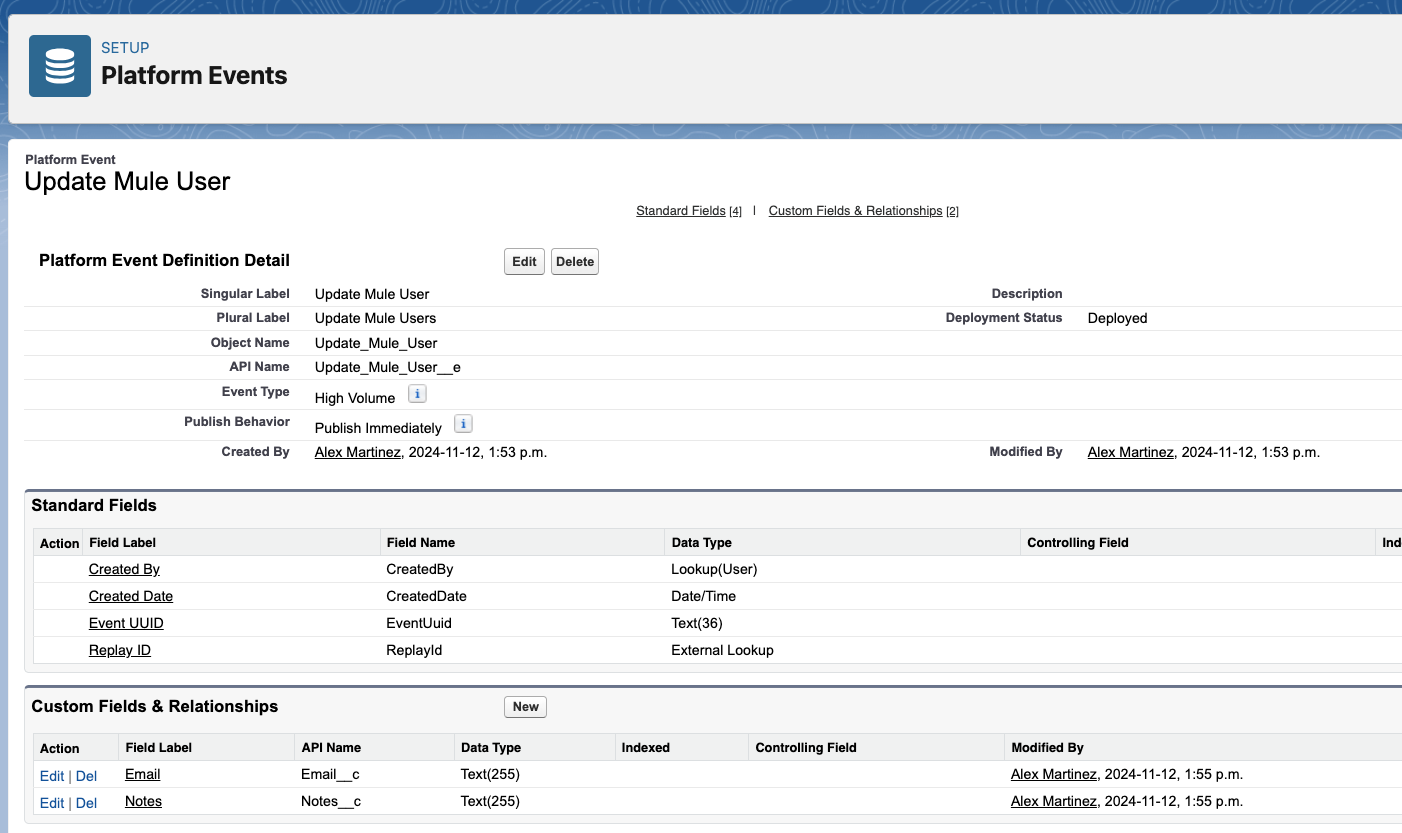Screen dimensions: 1402x833
Task: Create a New custom field
Action: 525,706
